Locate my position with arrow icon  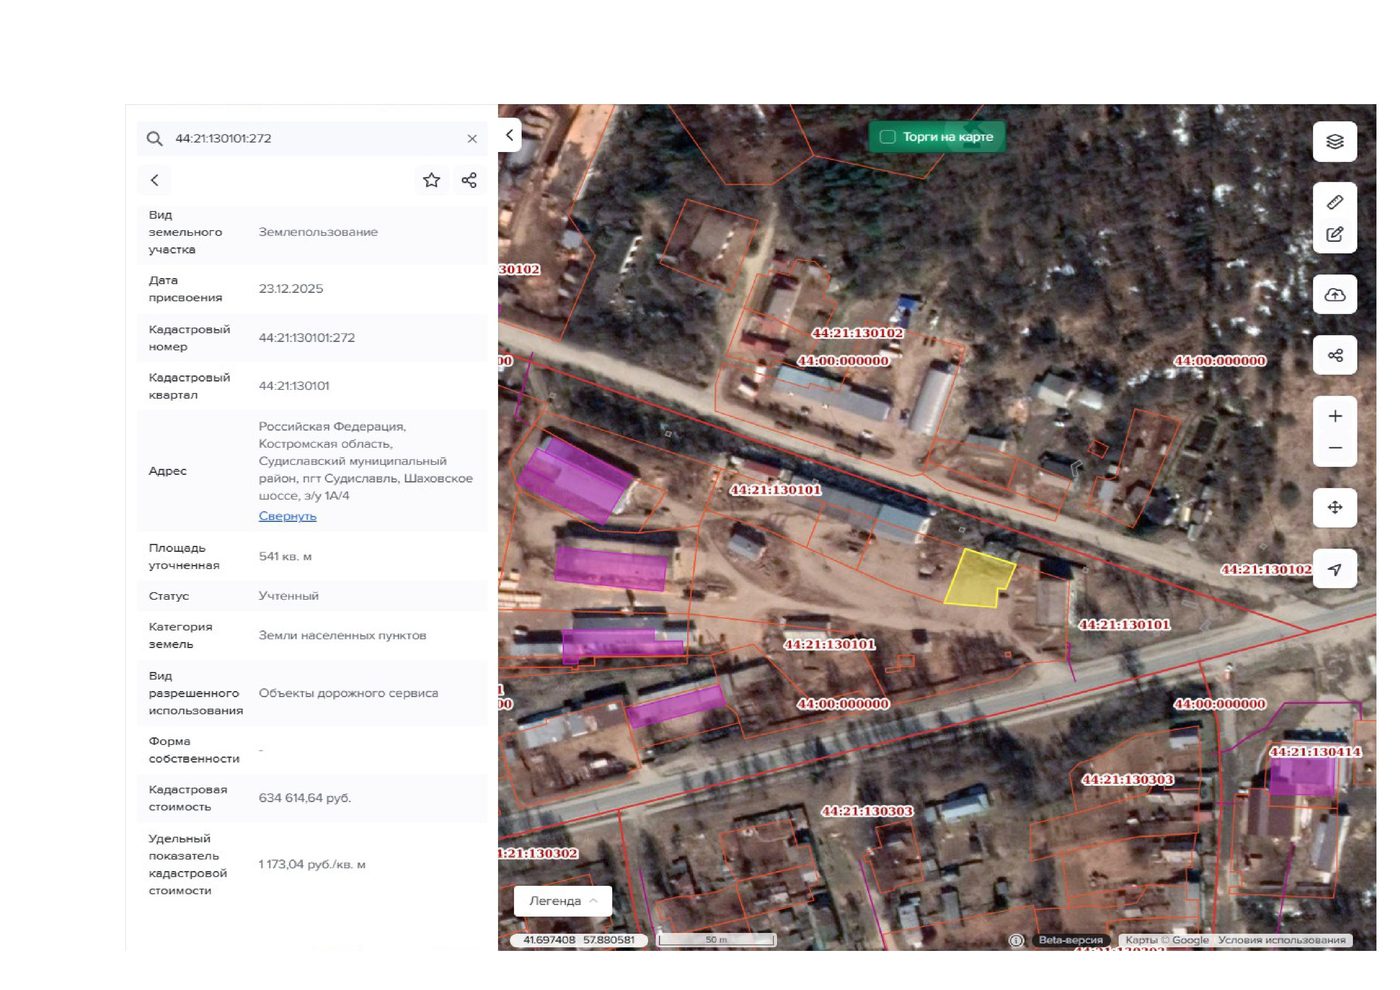click(1335, 569)
